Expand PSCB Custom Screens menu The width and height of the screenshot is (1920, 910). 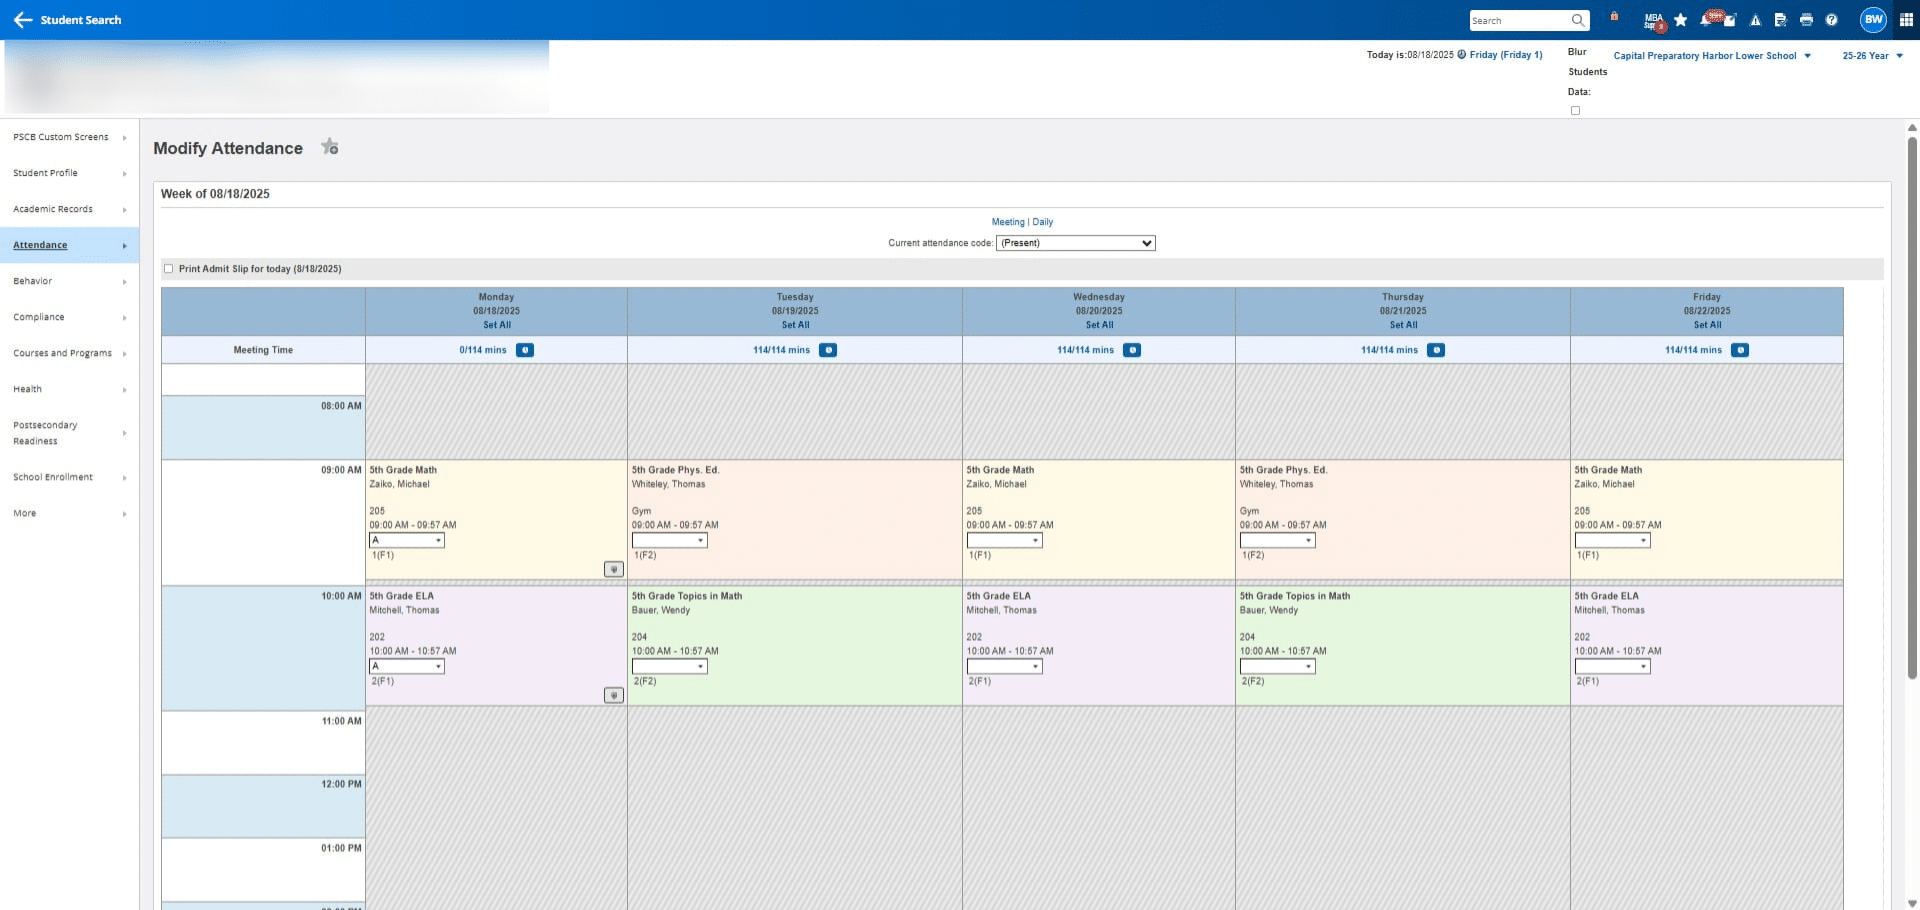[x=69, y=137]
